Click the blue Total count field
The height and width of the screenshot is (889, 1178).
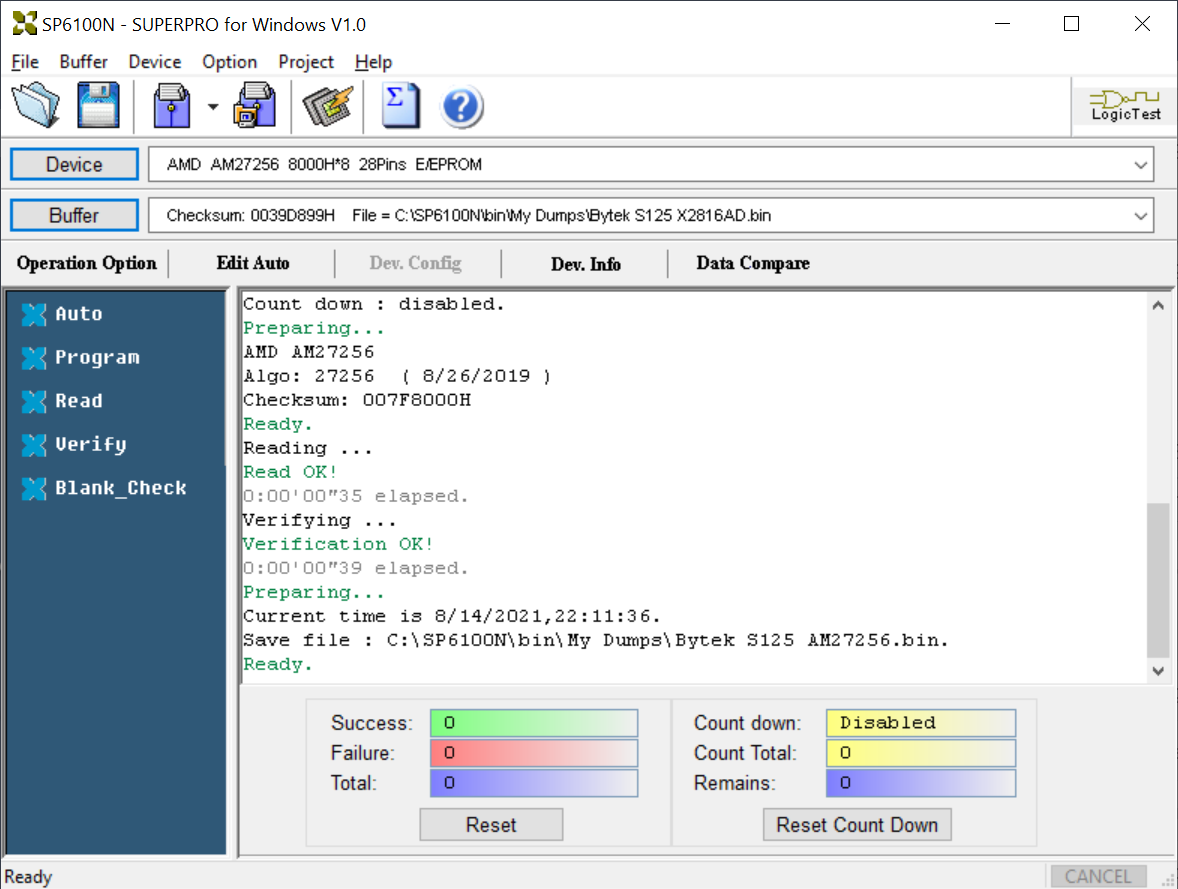(x=533, y=783)
